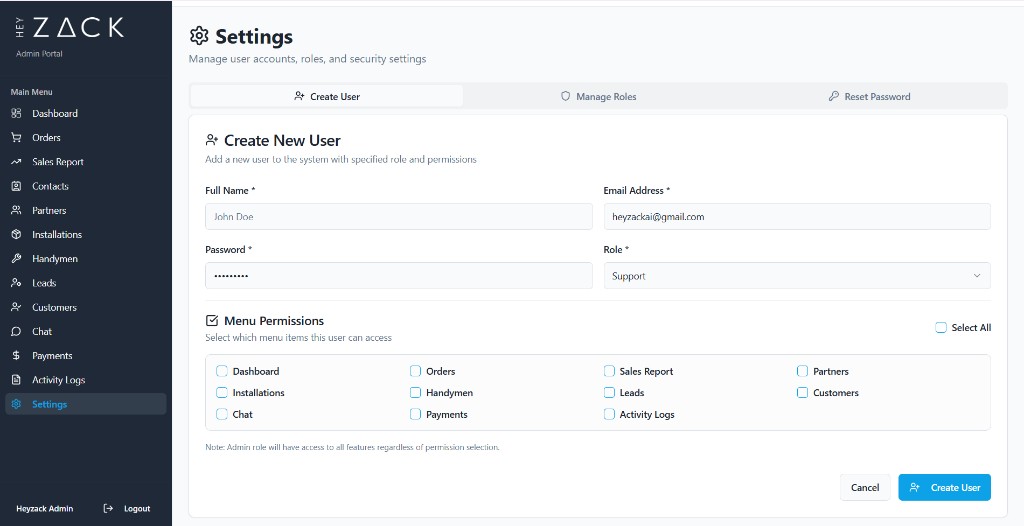Click the Create User button
Screen dimensions: 1024x526
(x=944, y=487)
